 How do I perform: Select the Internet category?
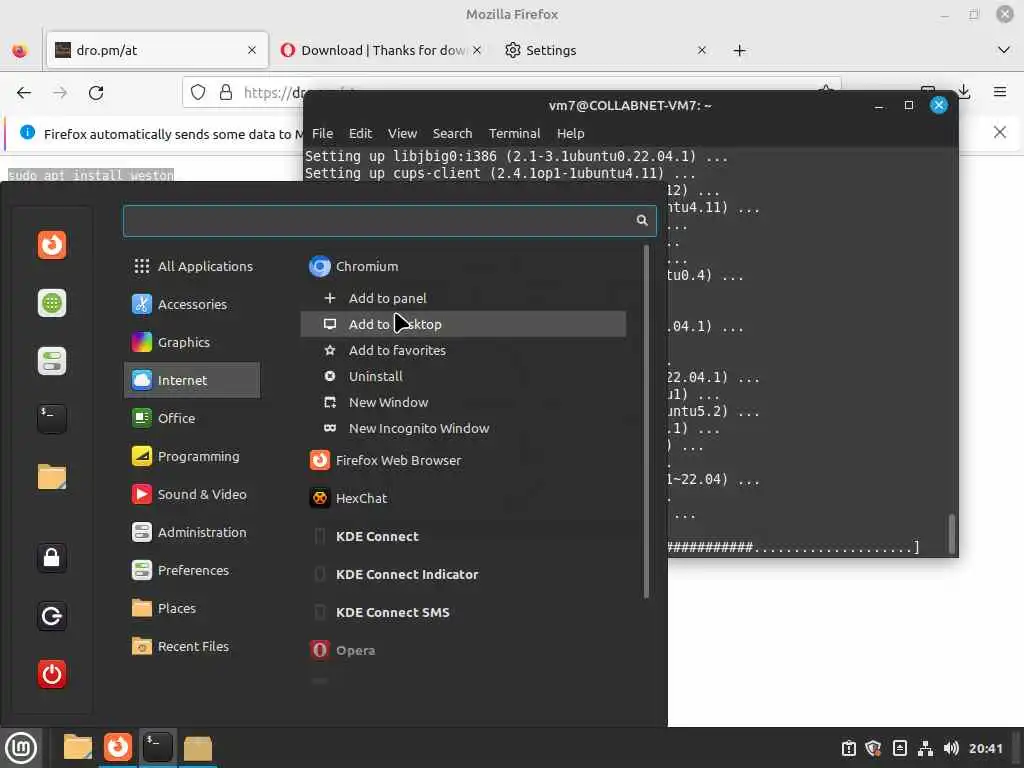(192, 380)
